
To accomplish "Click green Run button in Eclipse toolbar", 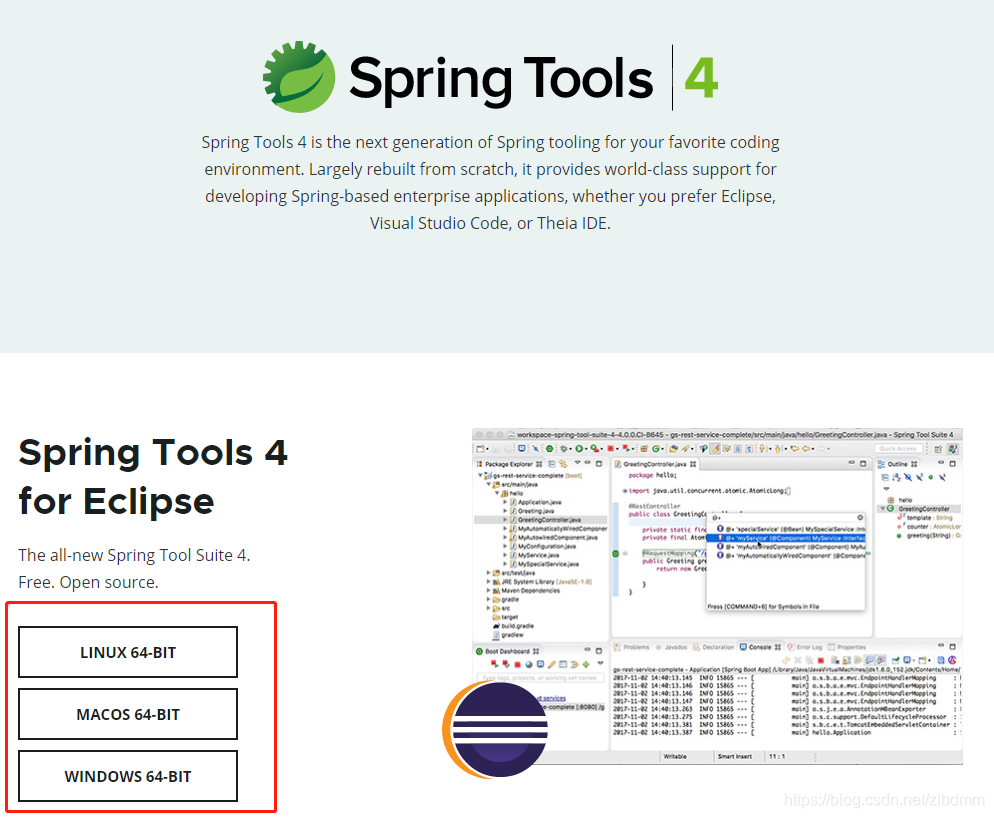I will coord(579,448).
